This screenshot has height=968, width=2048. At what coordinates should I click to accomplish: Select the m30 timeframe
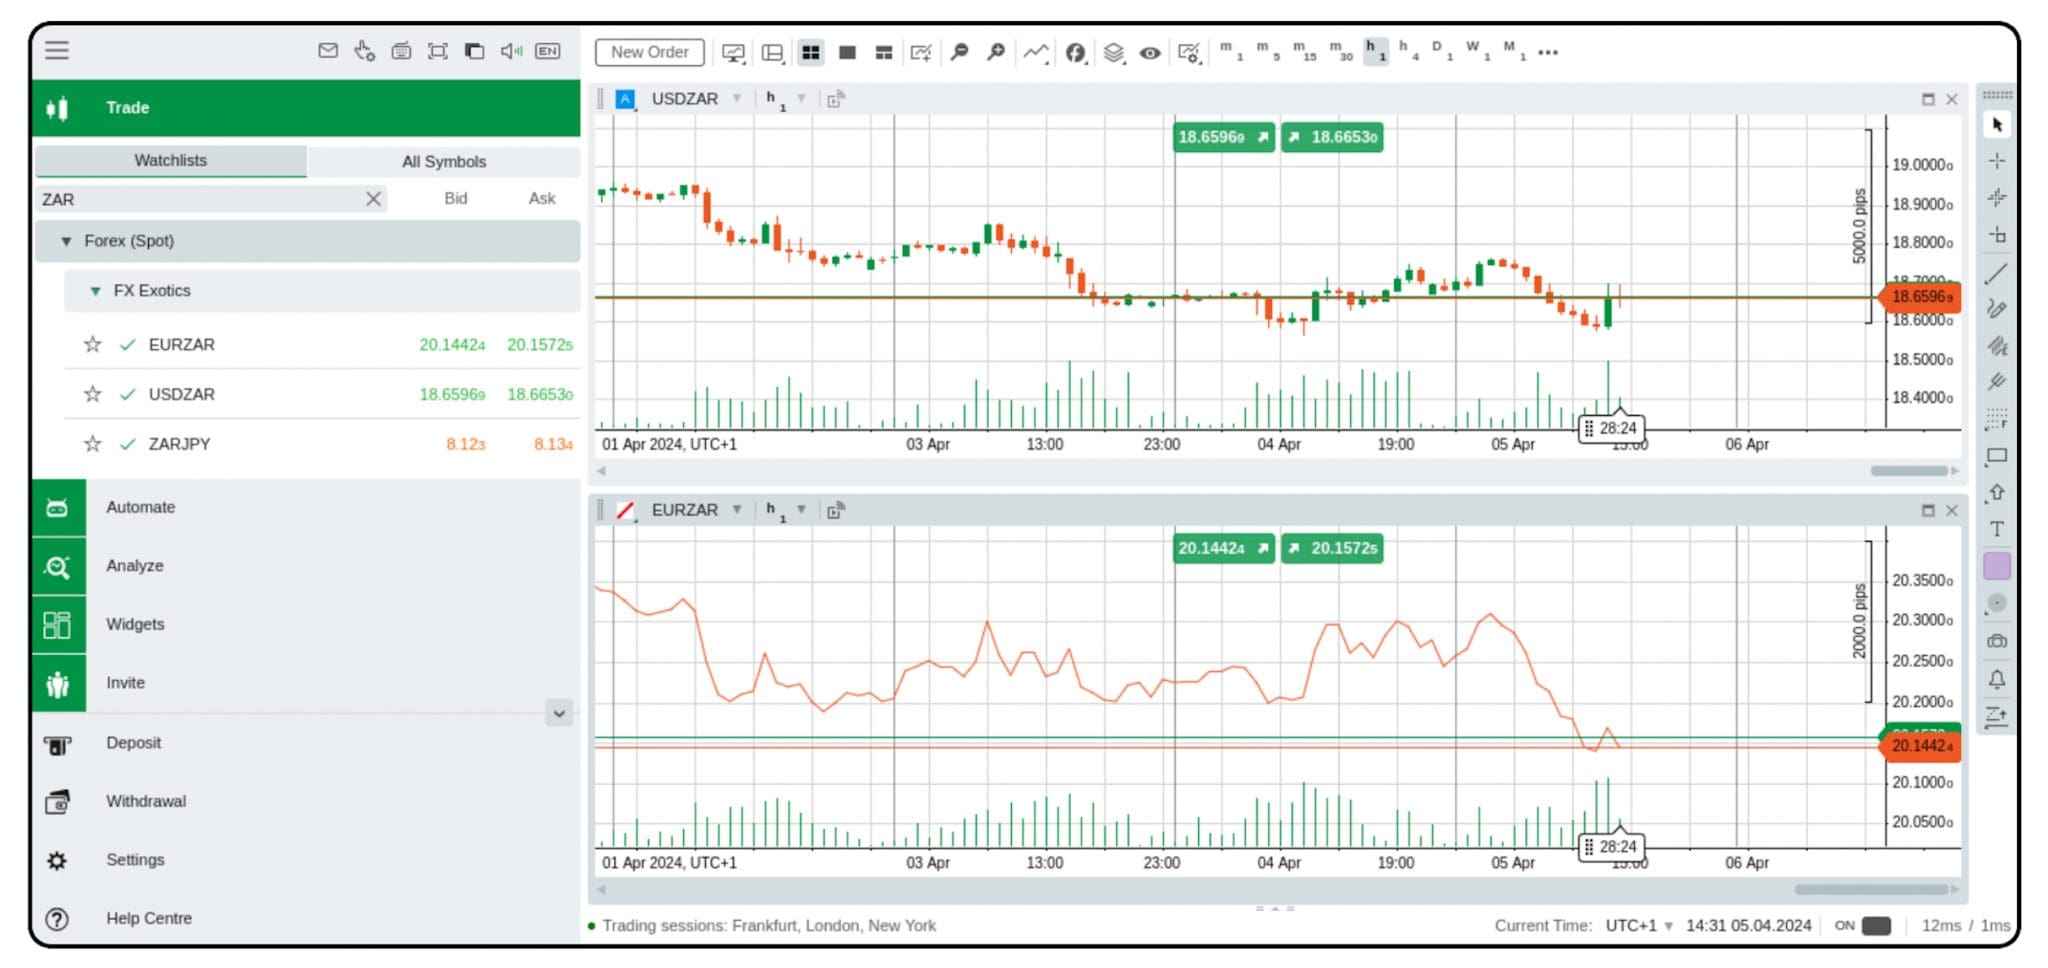(x=1341, y=51)
